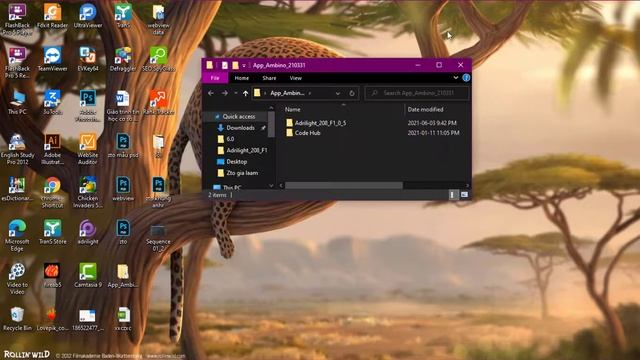Open the File tab in Explorer
This screenshot has width=640, height=360.
[215, 78]
